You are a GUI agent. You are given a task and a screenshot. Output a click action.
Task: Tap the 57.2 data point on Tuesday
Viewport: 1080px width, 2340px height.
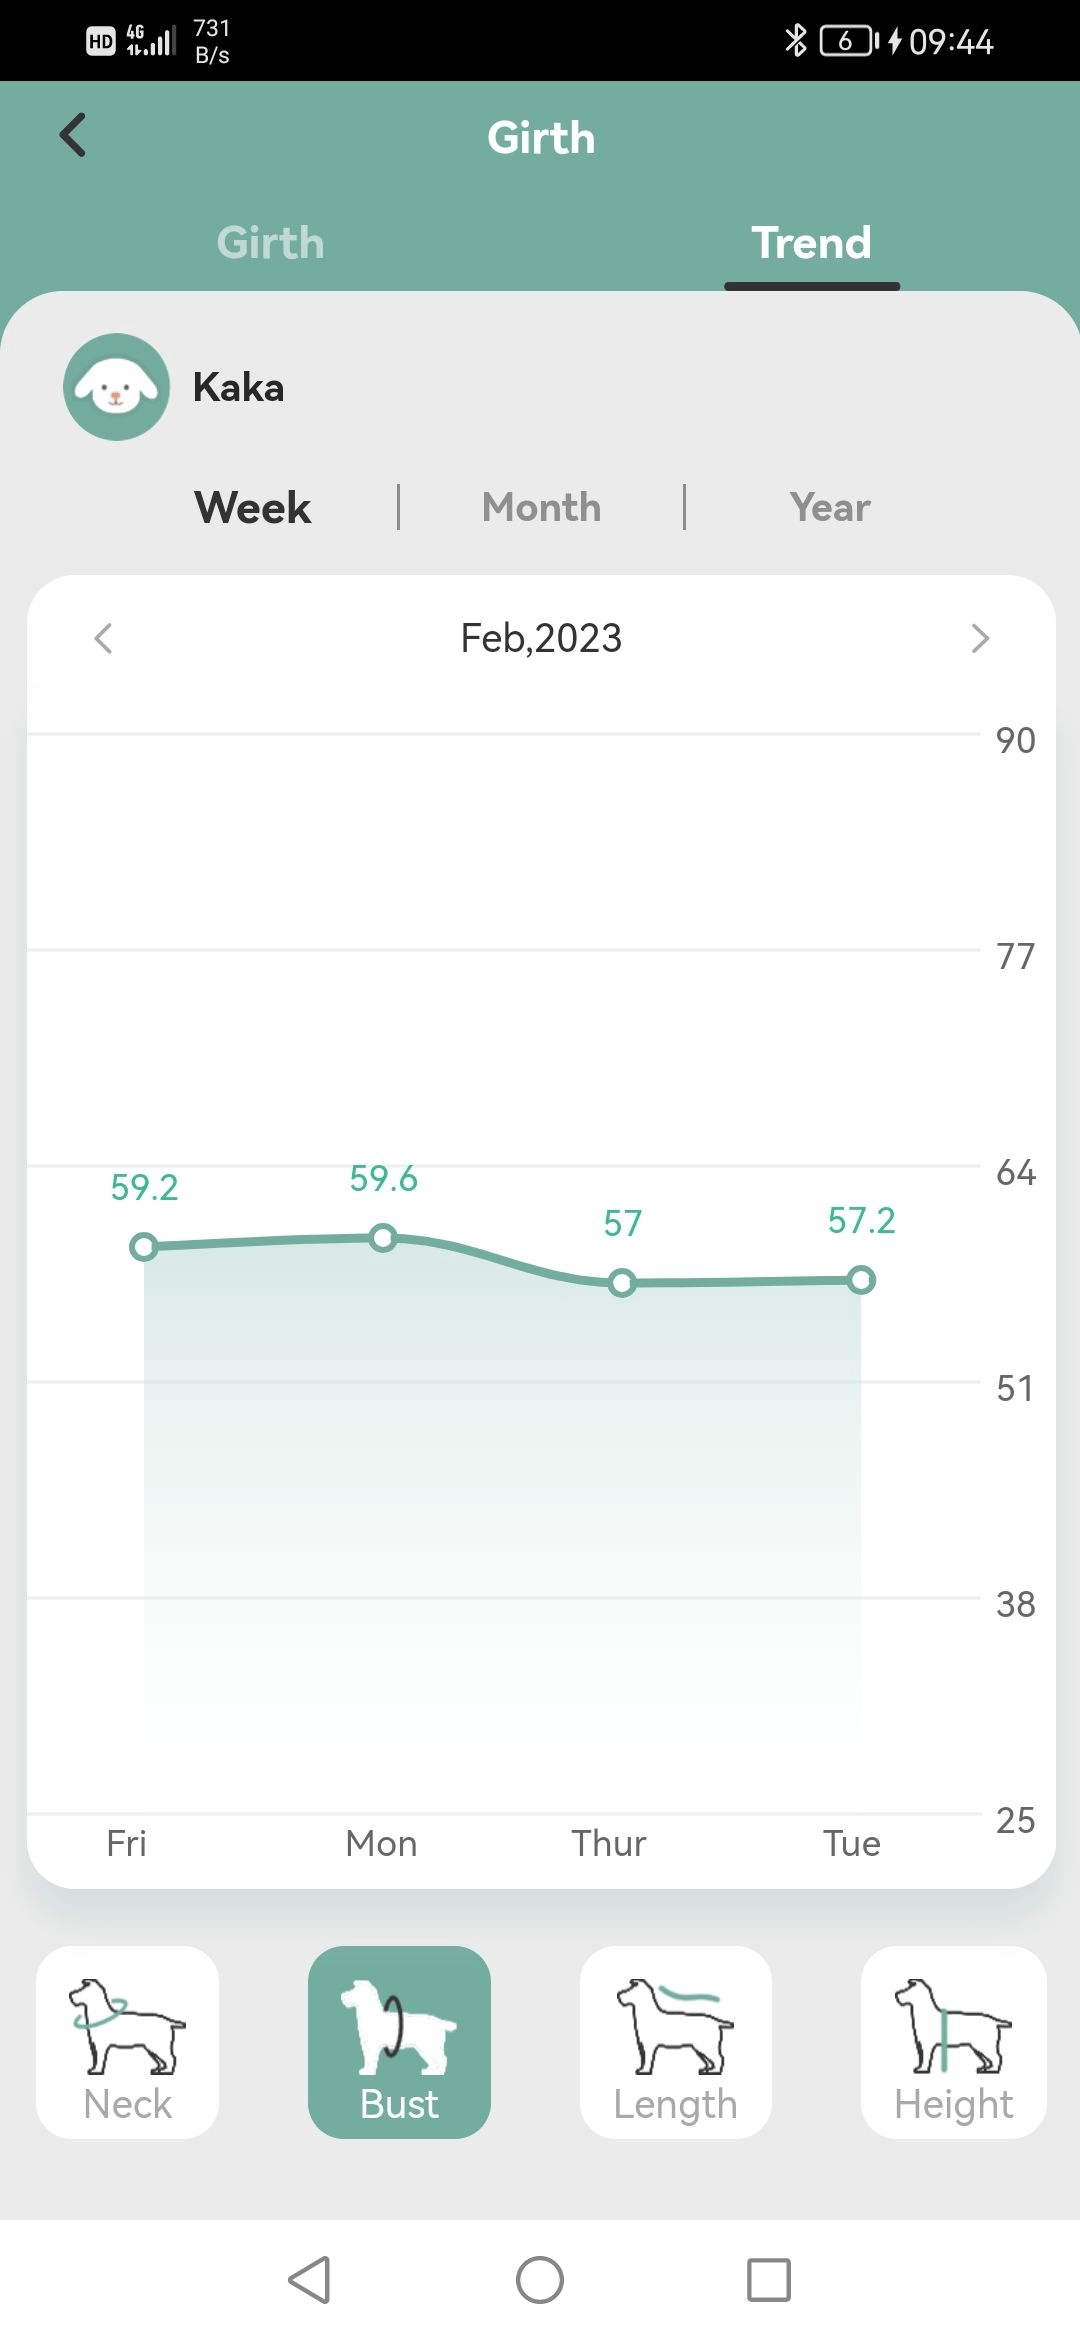click(861, 1280)
